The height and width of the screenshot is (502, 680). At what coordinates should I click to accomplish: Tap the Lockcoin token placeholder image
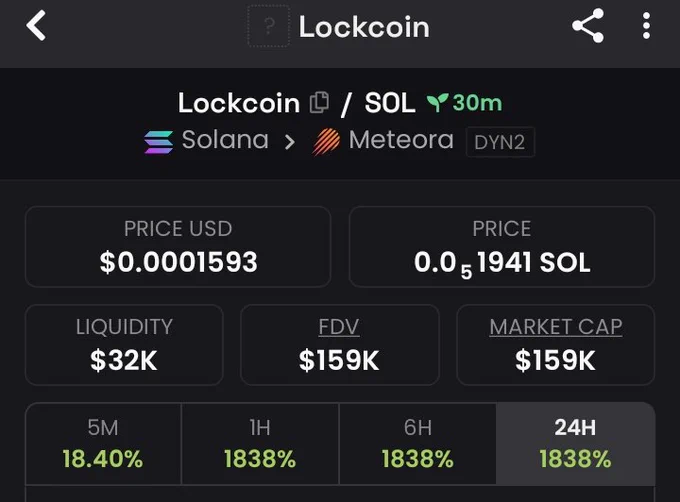pos(268,26)
